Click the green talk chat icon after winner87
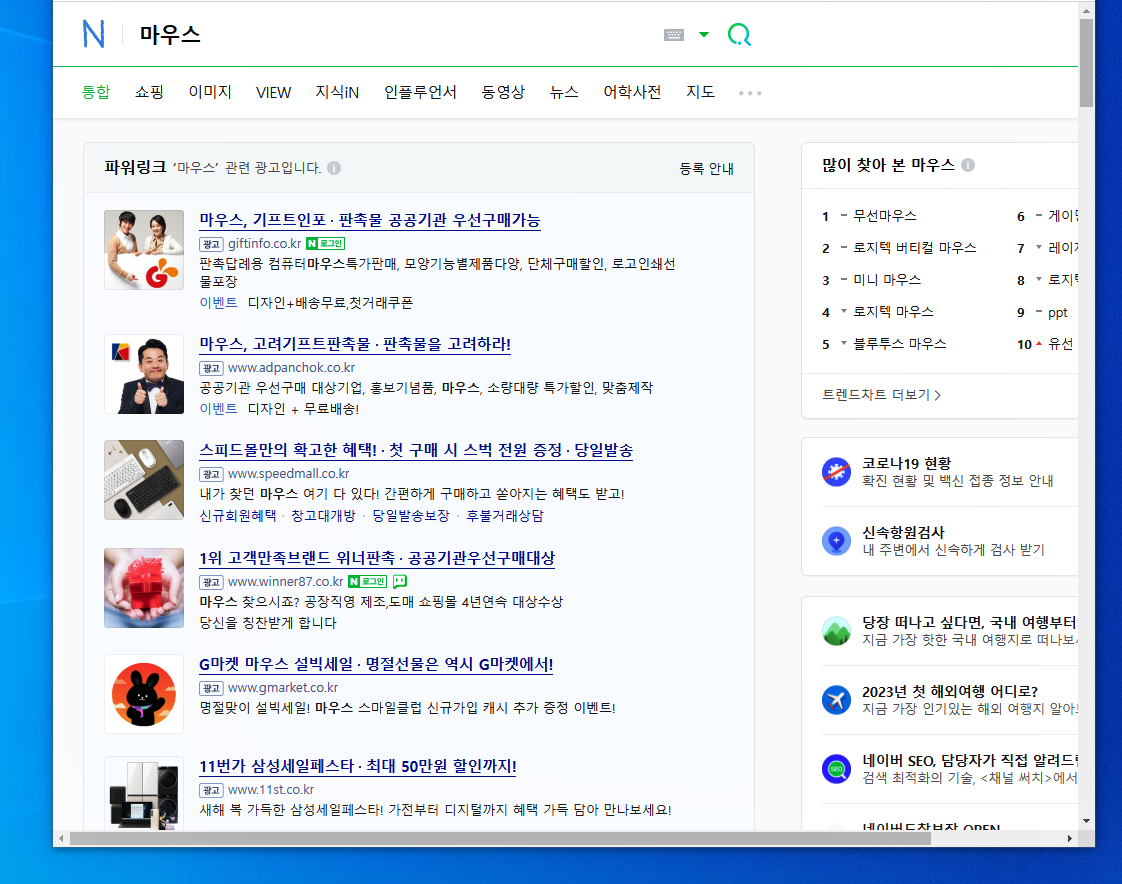The width and height of the screenshot is (1122, 884). (x=400, y=581)
